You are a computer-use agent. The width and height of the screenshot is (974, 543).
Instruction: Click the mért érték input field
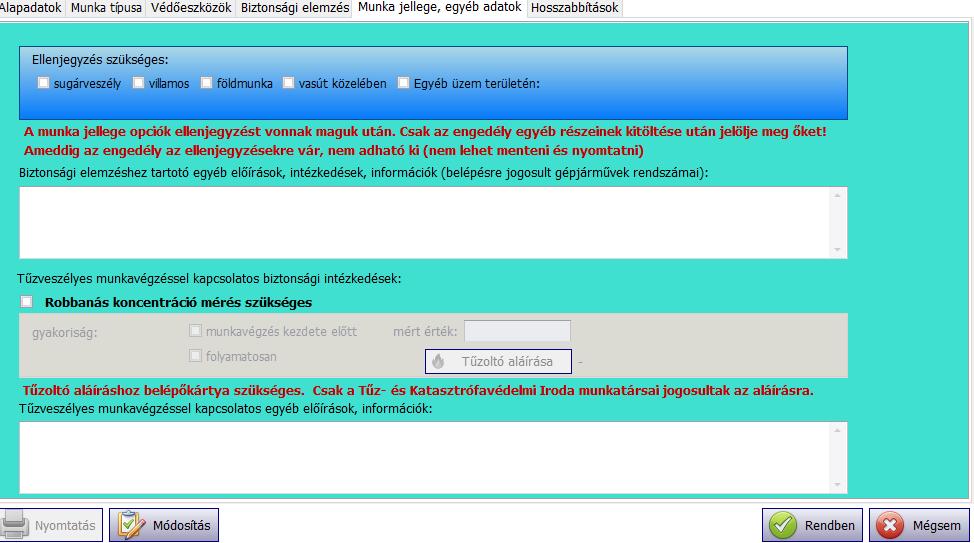[x=517, y=331]
